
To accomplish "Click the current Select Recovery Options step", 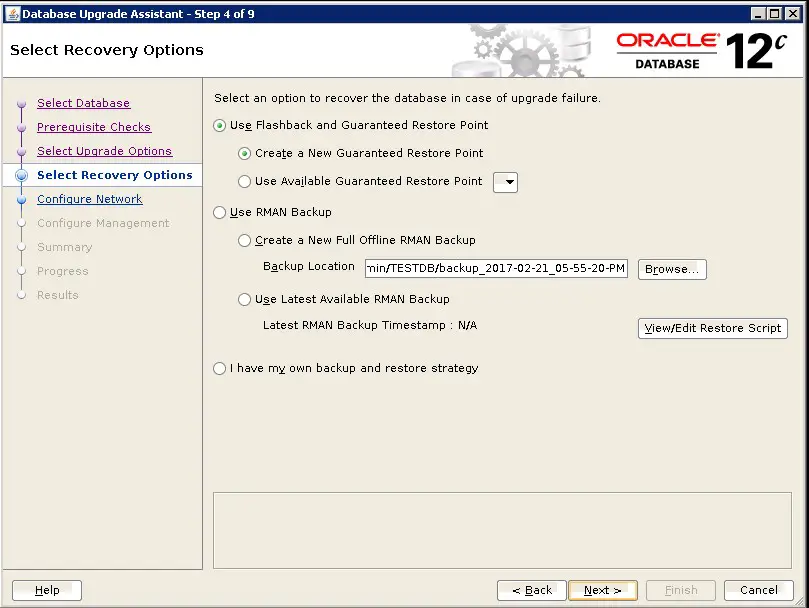I will click(x=115, y=175).
